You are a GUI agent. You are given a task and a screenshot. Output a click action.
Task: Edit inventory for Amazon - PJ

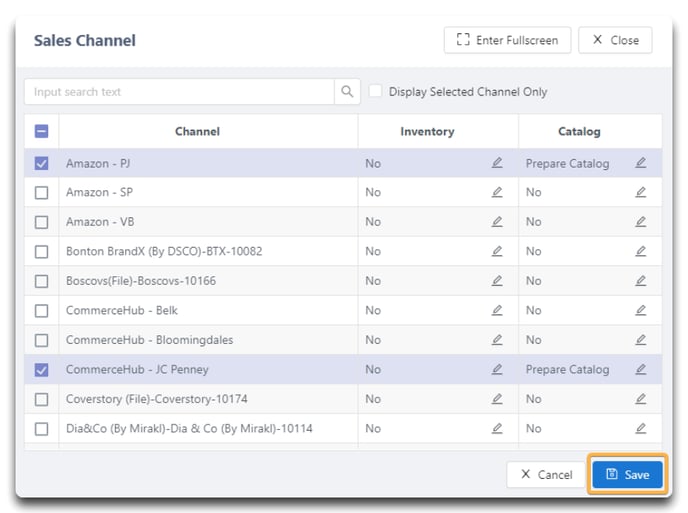click(497, 163)
